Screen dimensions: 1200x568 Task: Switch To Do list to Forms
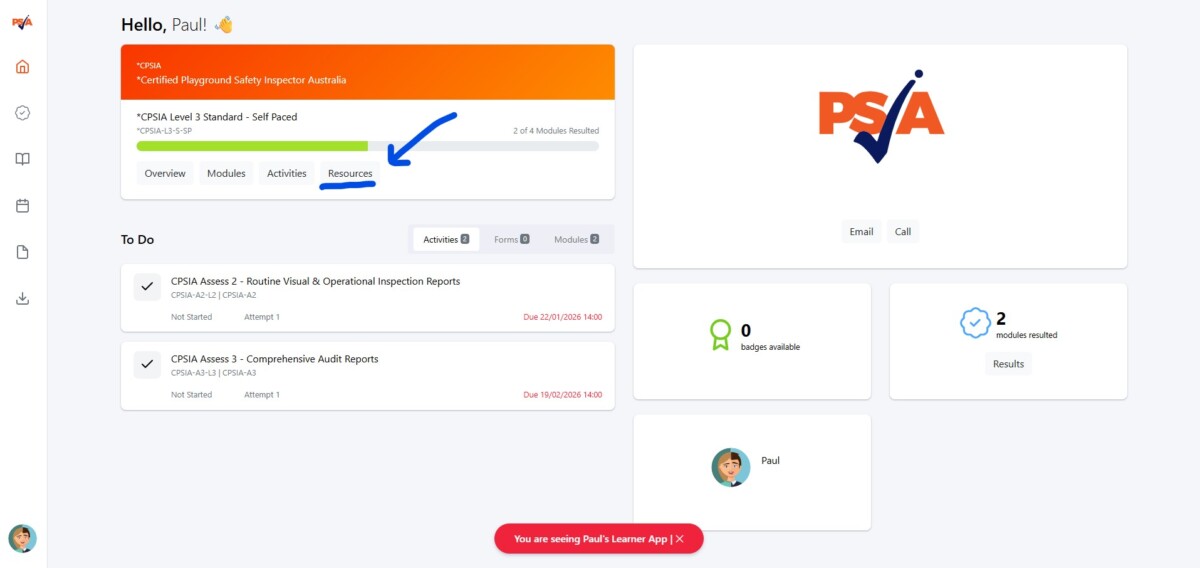click(x=511, y=239)
